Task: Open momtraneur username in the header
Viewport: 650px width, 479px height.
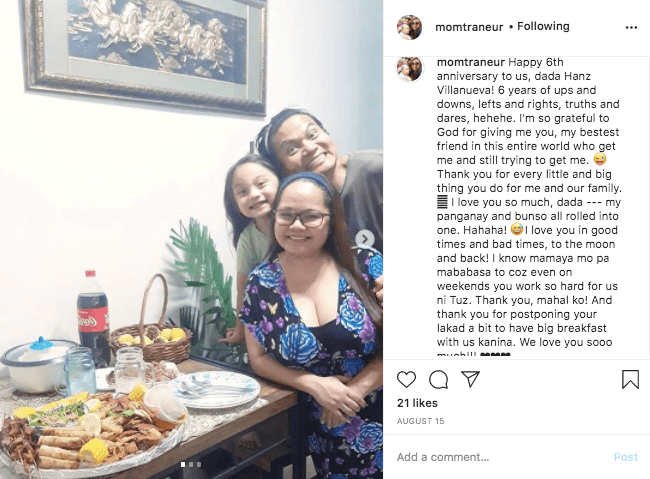Action: pyautogui.click(x=469, y=27)
